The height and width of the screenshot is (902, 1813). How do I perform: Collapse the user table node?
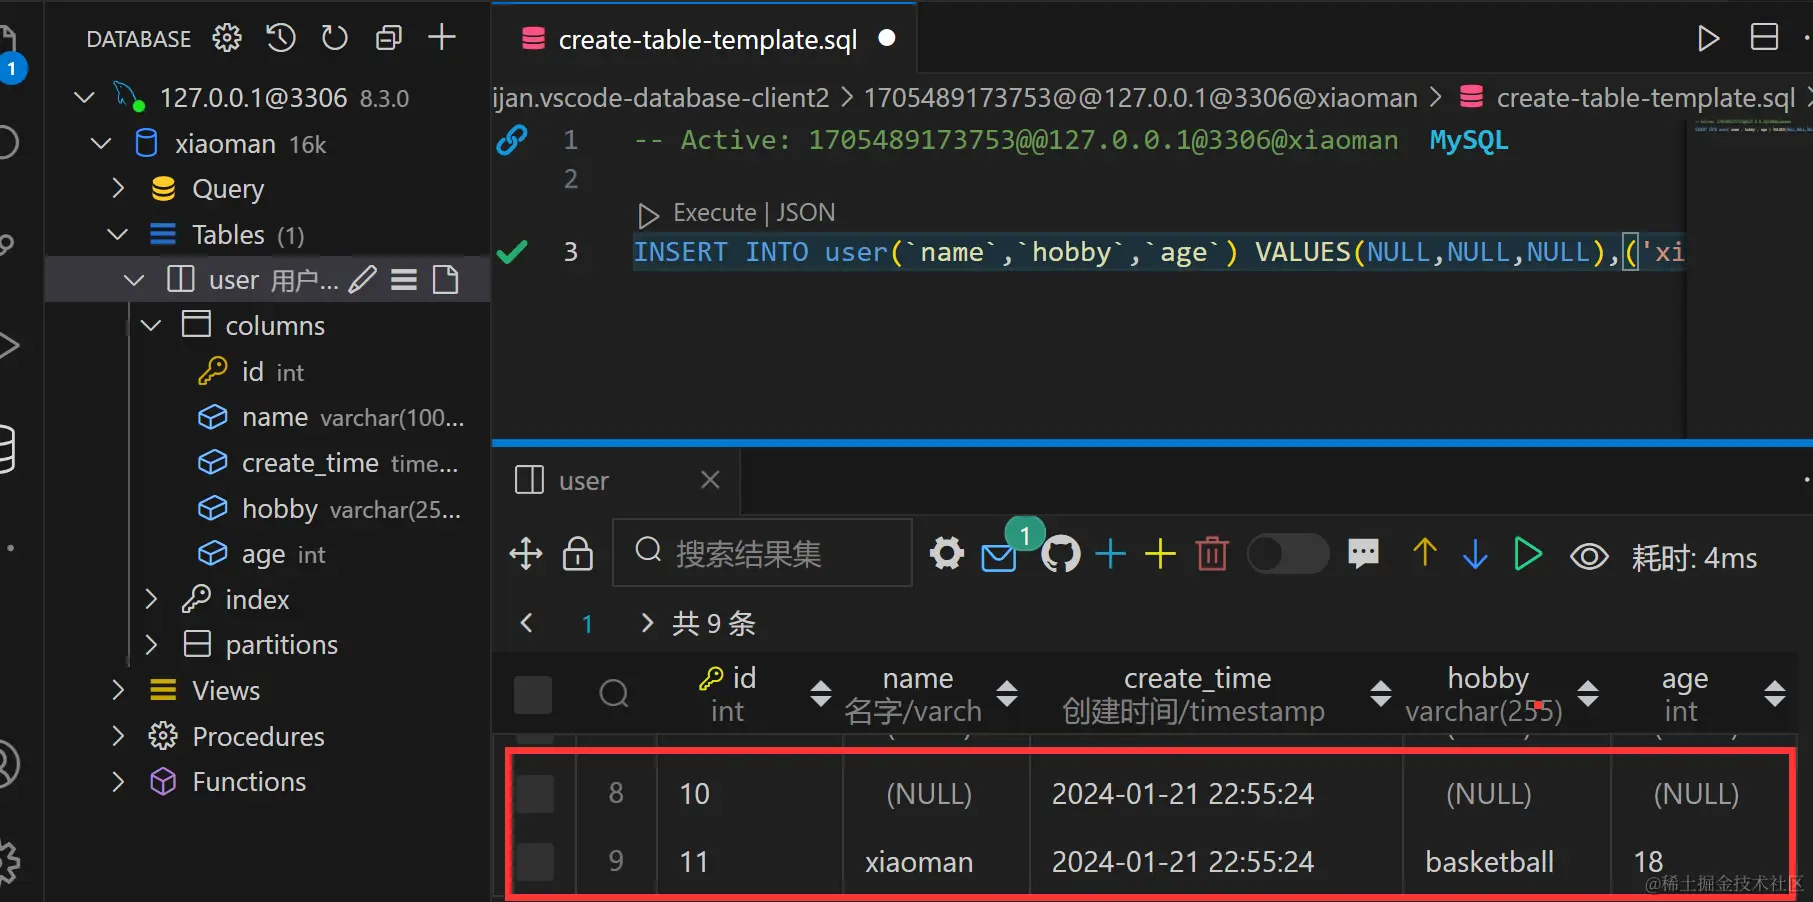[x=134, y=280]
